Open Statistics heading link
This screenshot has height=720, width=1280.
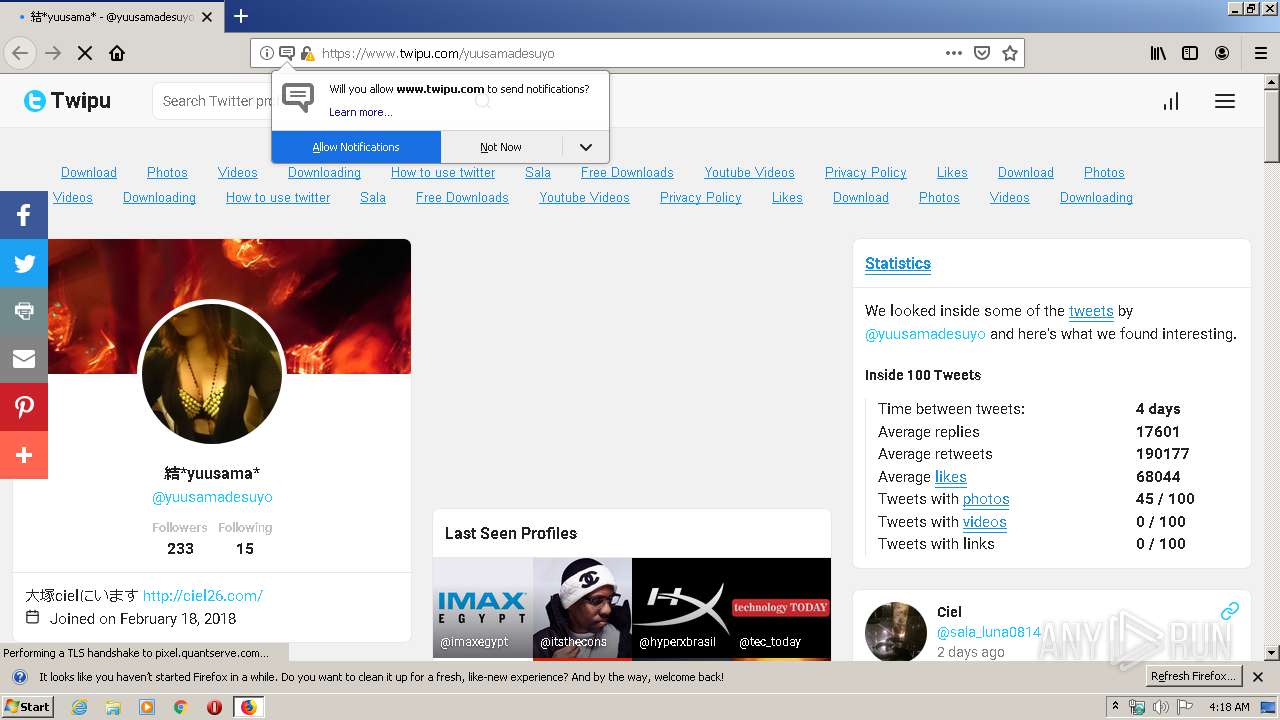(x=898, y=263)
